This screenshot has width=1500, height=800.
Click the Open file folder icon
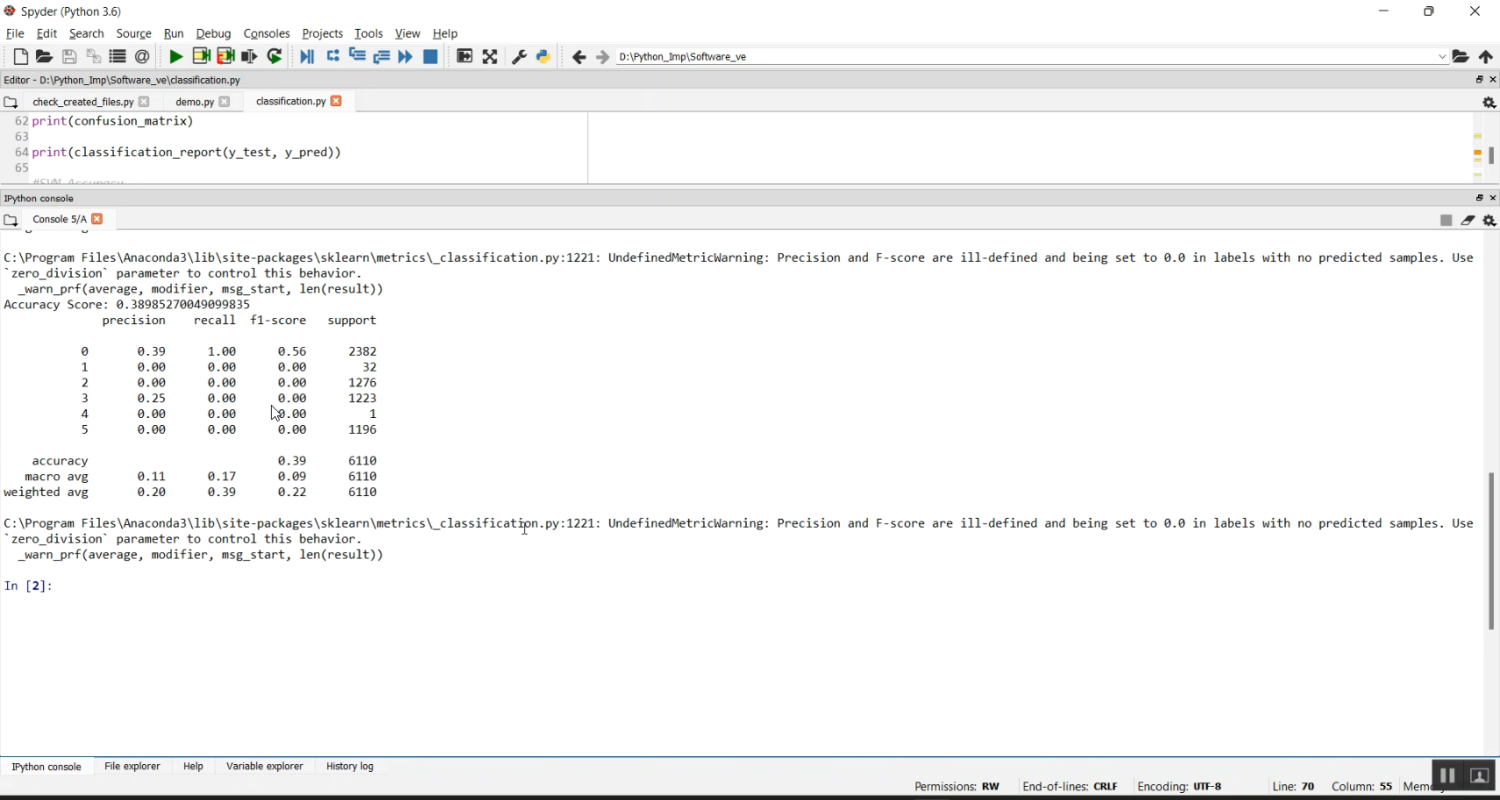44,57
